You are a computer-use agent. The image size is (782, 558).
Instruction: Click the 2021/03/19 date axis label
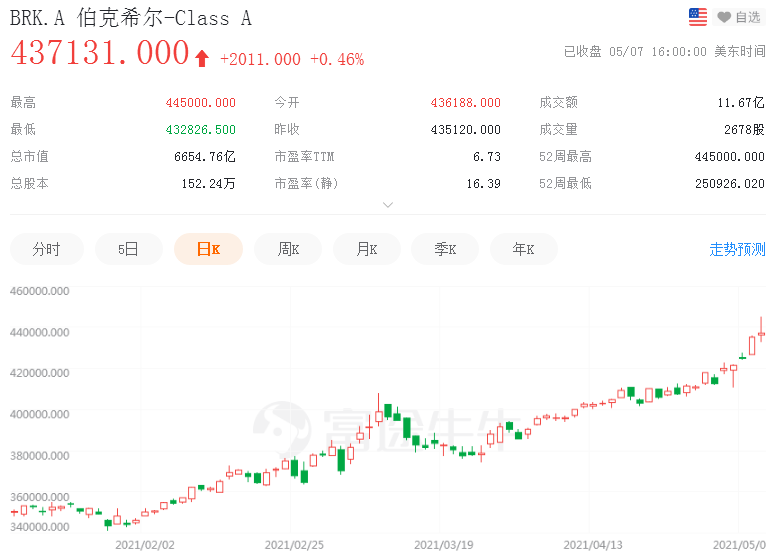click(x=444, y=545)
